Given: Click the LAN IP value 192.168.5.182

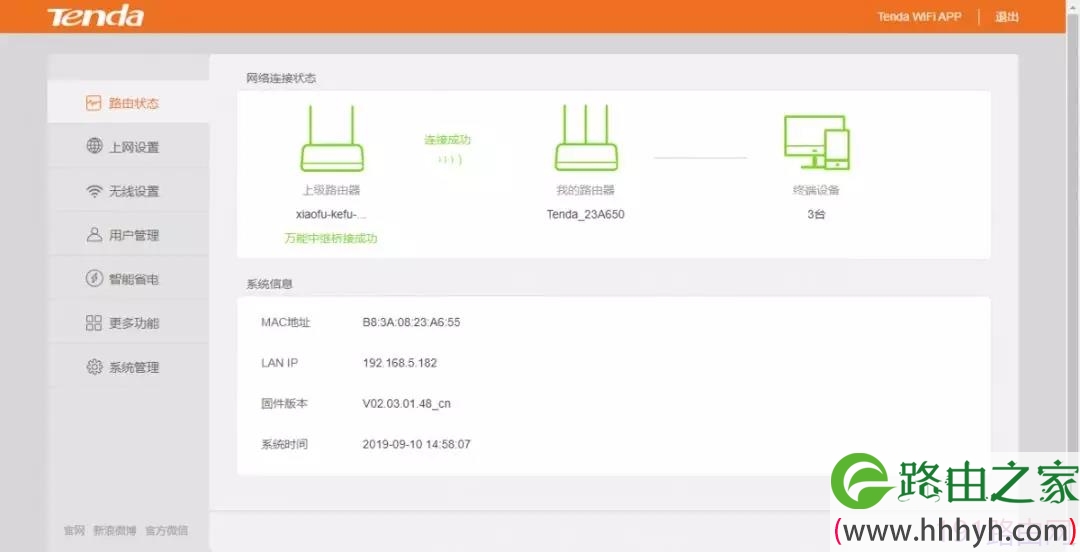Looking at the screenshot, I should (x=399, y=362).
